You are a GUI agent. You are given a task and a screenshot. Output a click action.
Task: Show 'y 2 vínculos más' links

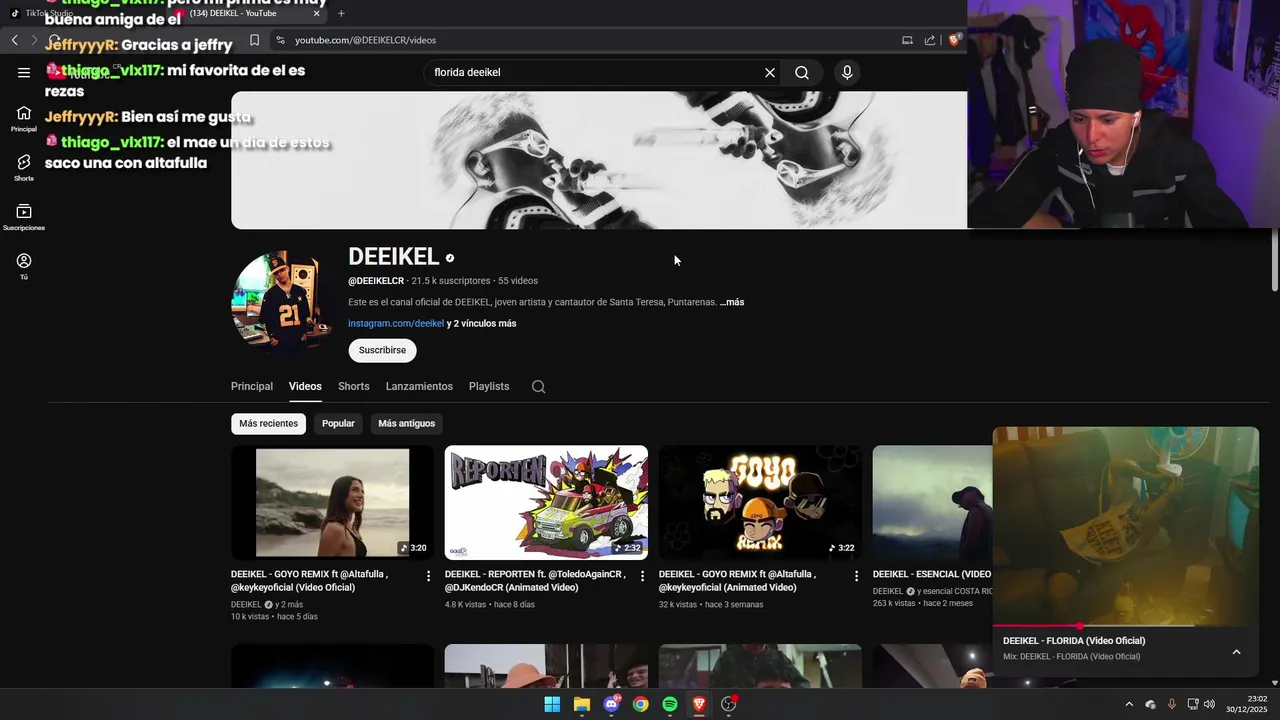481,323
